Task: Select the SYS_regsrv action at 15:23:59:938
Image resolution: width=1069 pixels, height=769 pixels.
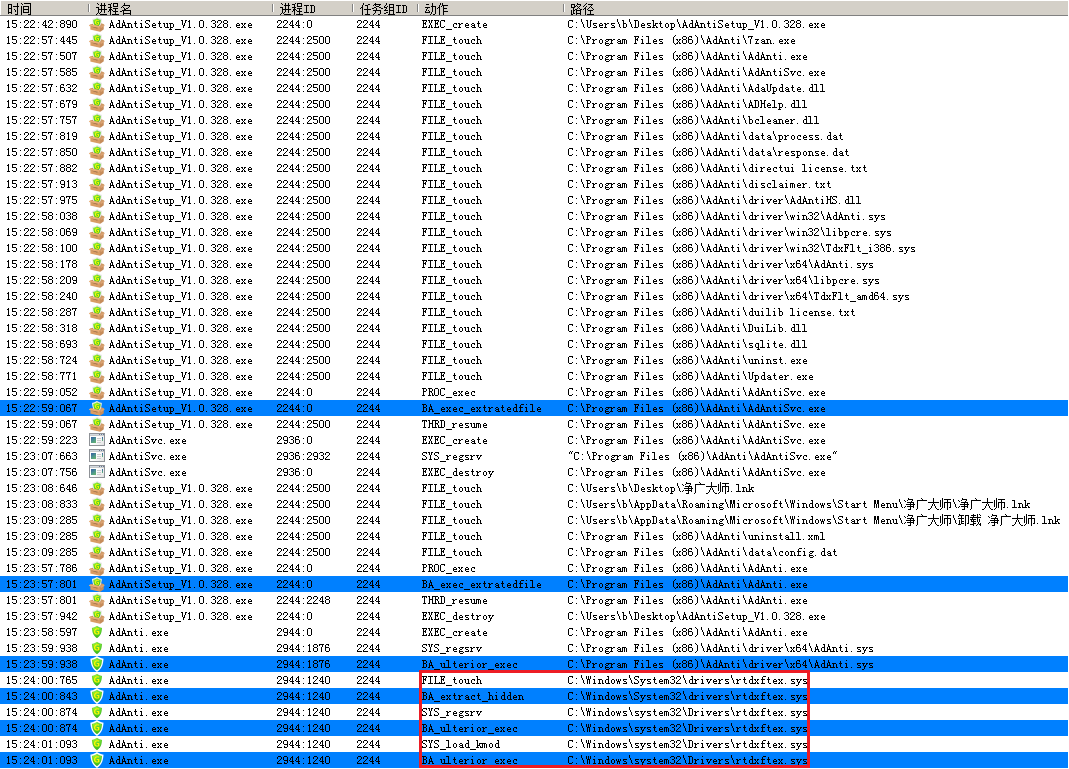Action: 451,648
